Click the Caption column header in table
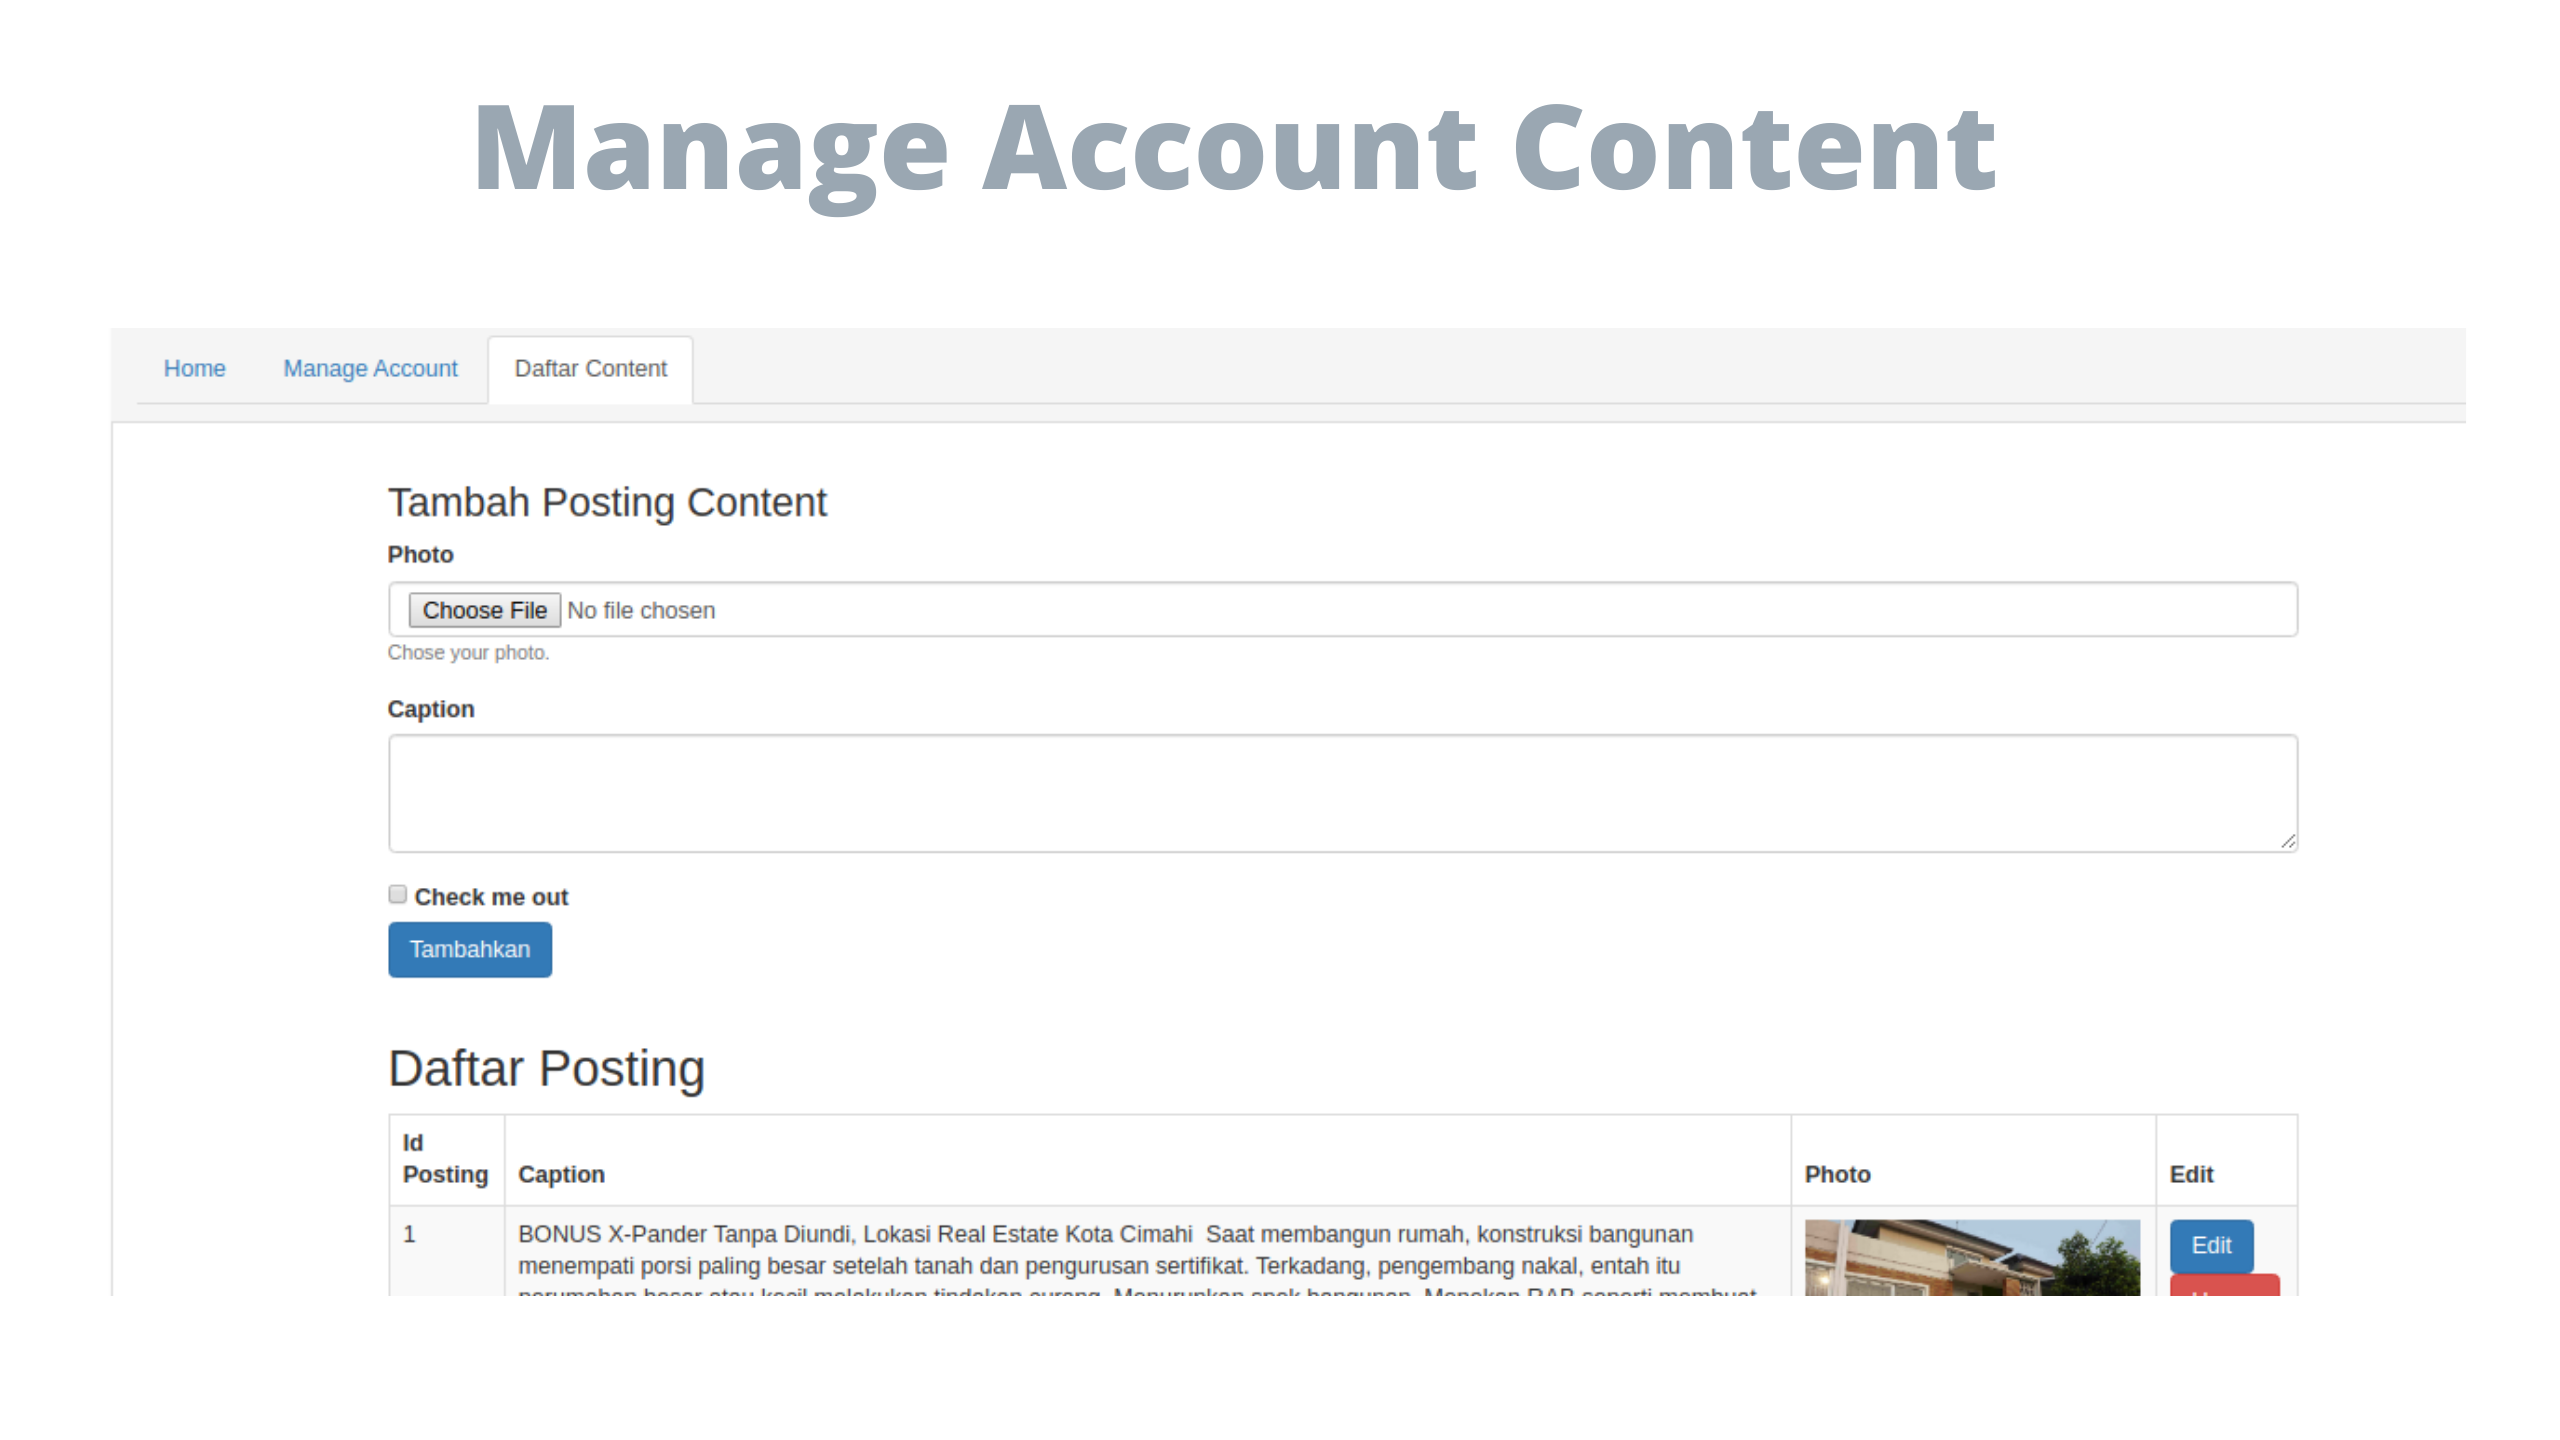The image size is (2560, 1440). pos(561,1174)
